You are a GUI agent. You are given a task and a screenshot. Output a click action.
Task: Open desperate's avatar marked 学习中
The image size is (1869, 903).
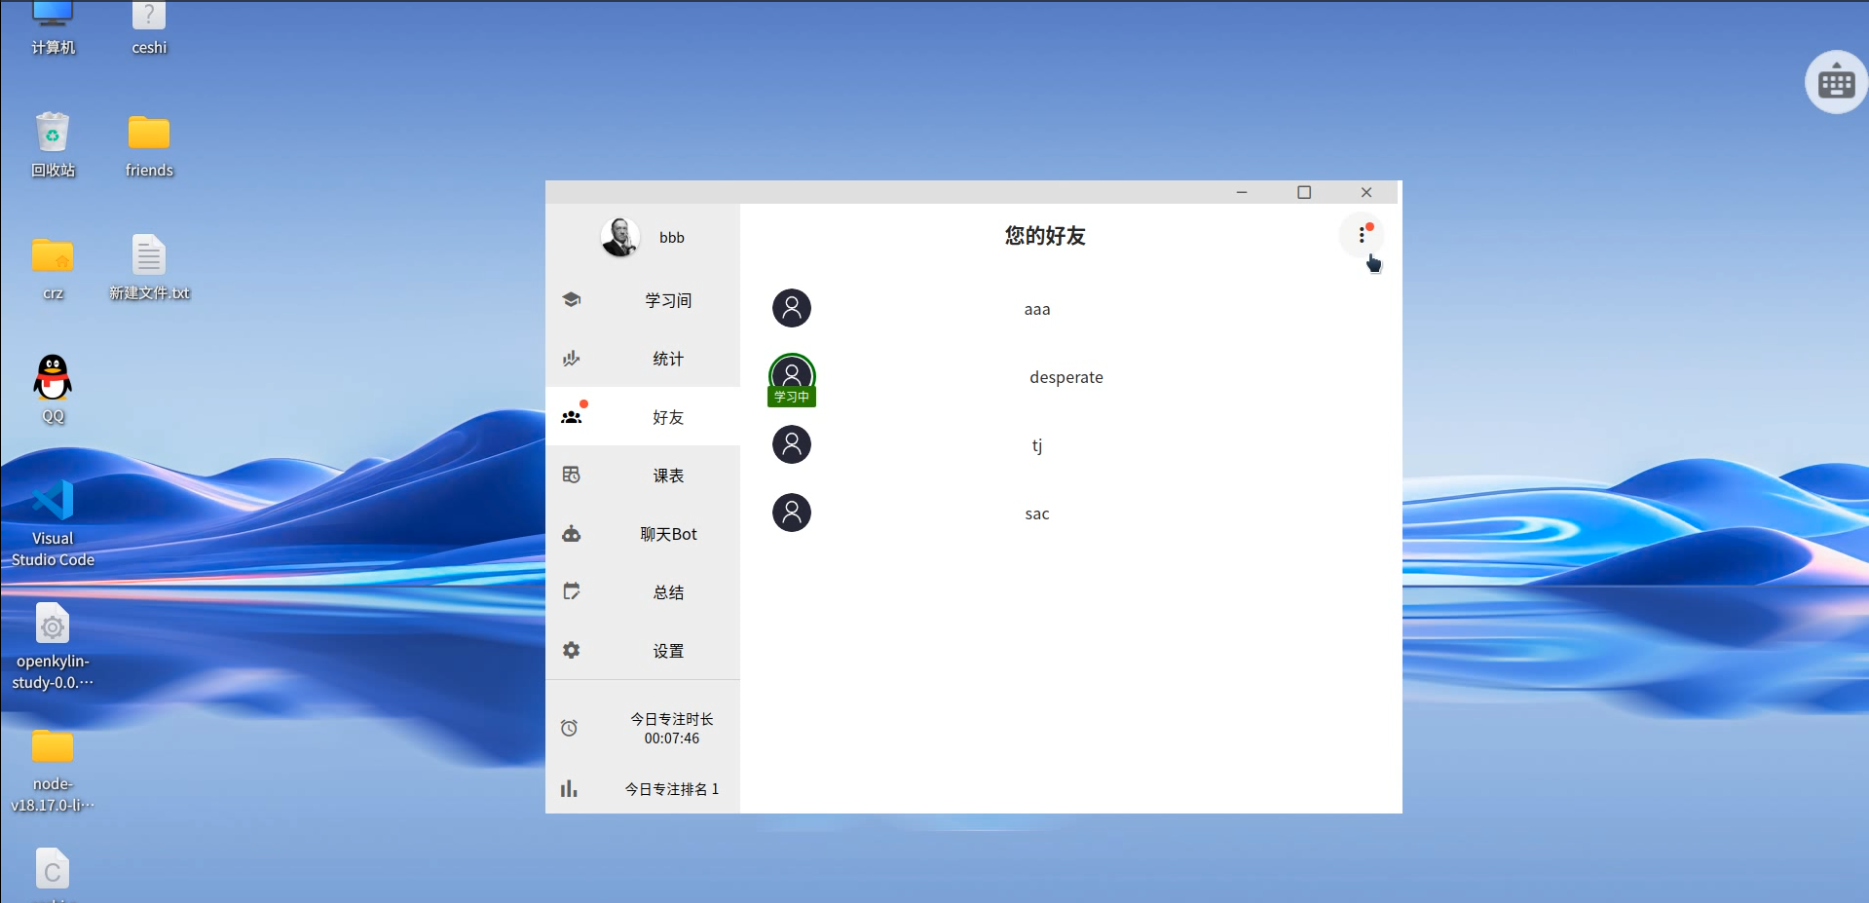(x=791, y=377)
